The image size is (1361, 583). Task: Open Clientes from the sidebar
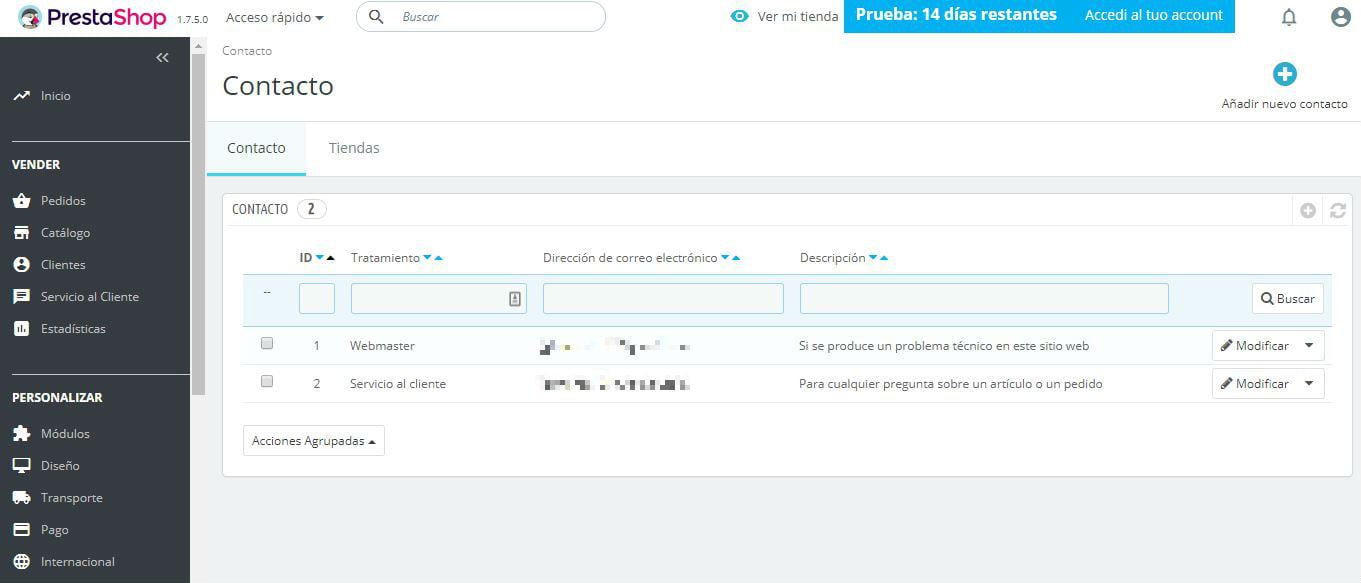62,264
